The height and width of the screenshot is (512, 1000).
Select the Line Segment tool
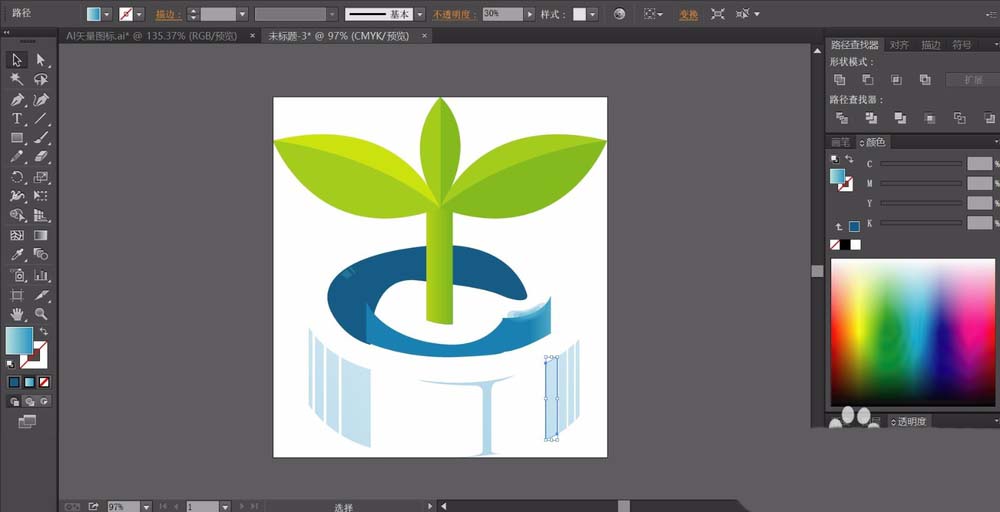click(41, 119)
